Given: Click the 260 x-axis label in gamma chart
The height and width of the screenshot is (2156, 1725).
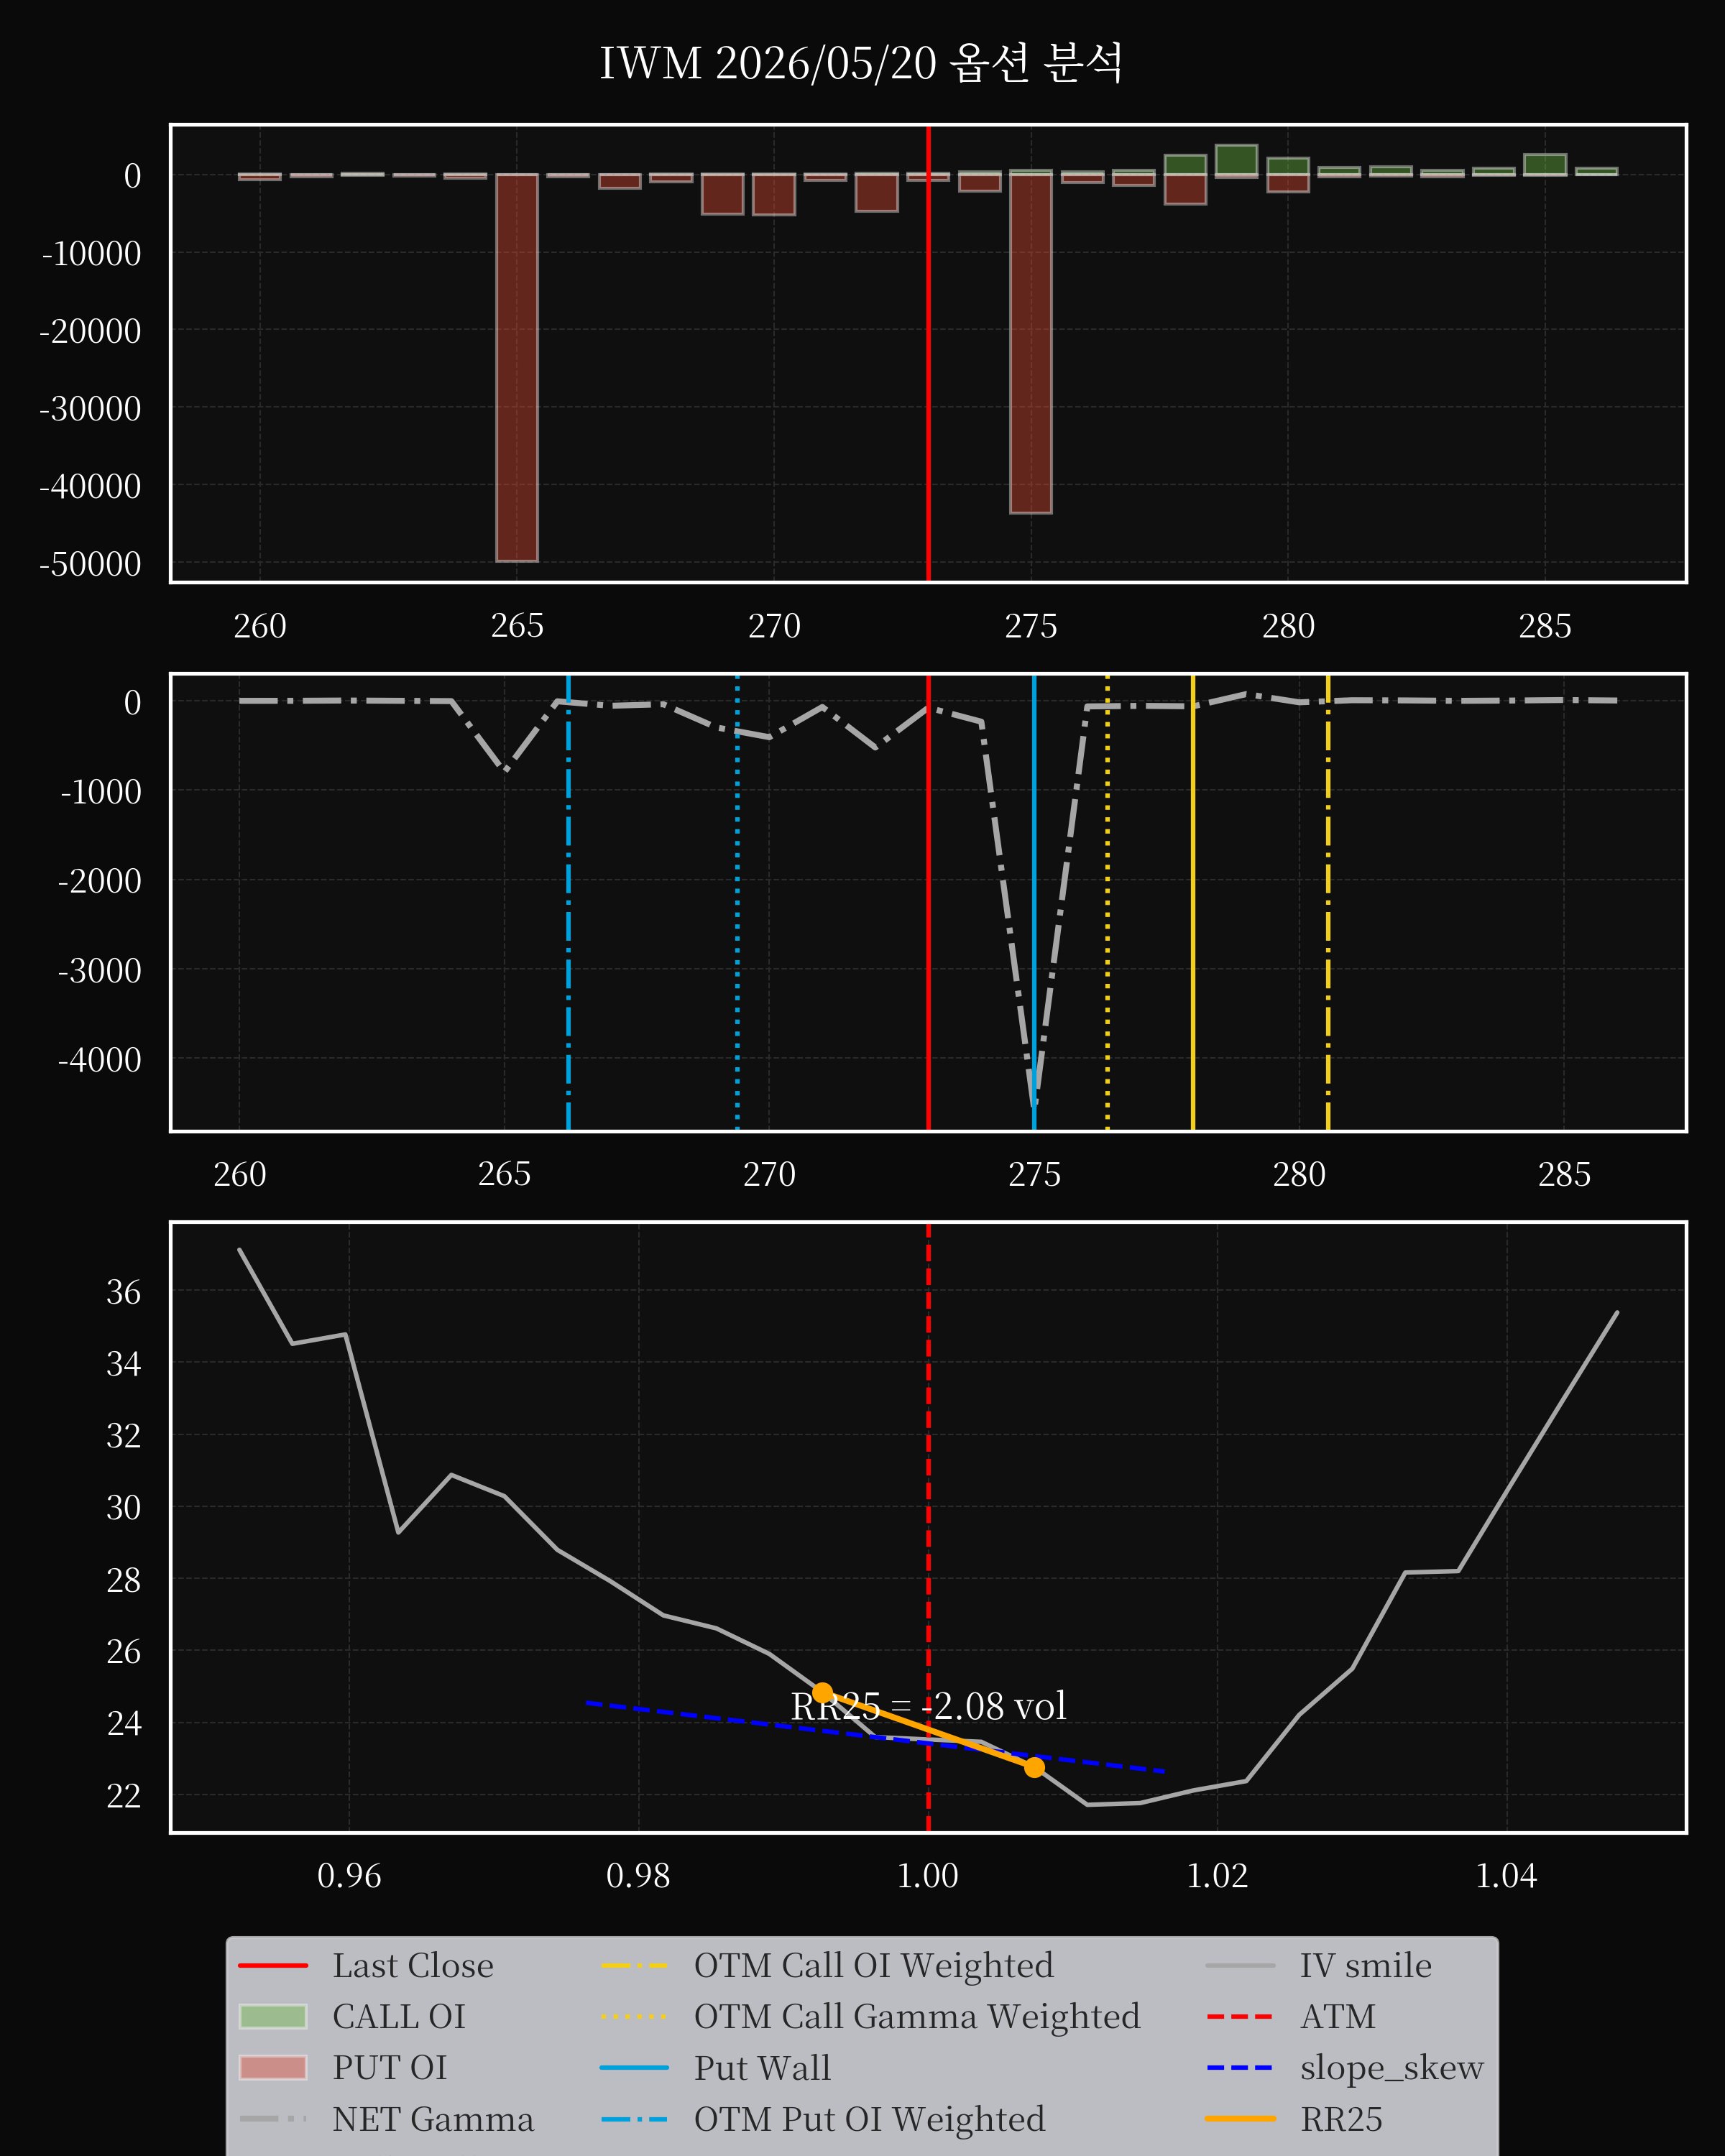Looking at the screenshot, I should click(x=240, y=1173).
